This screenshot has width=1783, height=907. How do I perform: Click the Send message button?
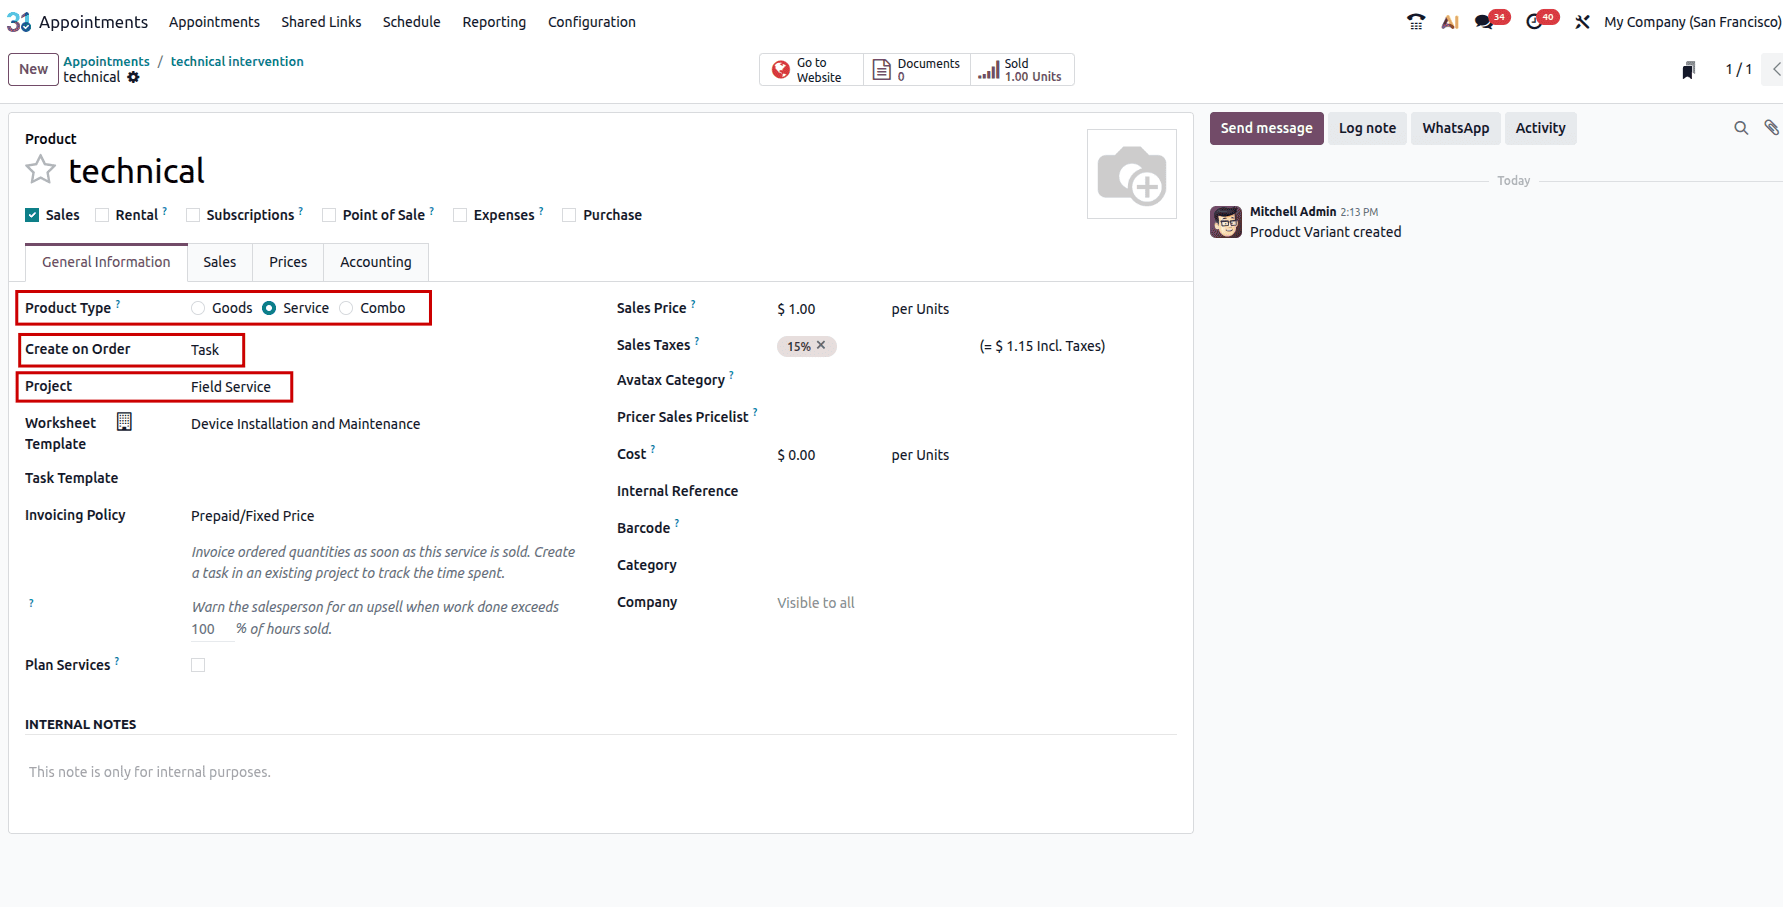[x=1267, y=128]
